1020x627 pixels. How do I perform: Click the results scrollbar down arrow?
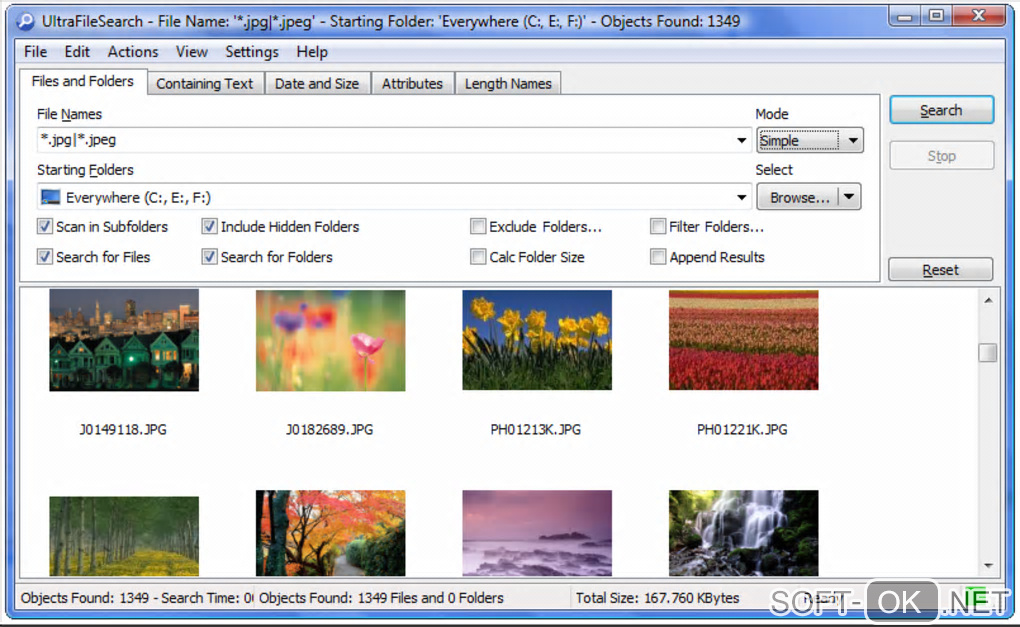(988, 566)
